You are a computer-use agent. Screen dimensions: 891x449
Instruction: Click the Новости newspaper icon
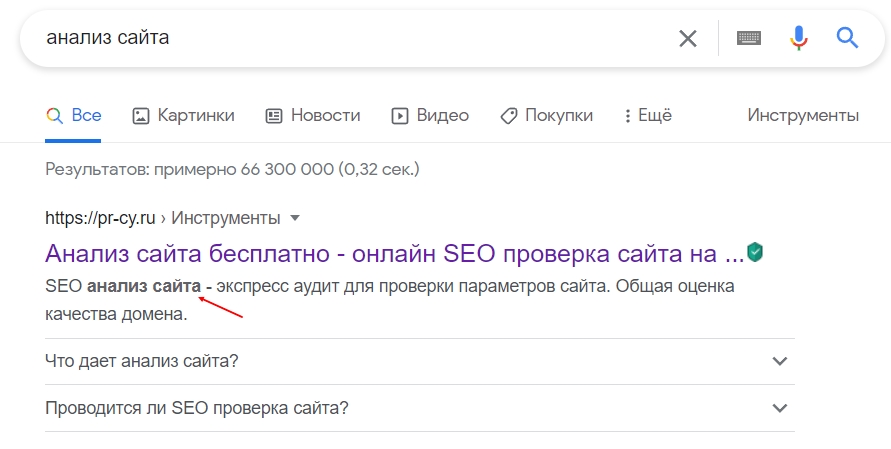pos(274,117)
